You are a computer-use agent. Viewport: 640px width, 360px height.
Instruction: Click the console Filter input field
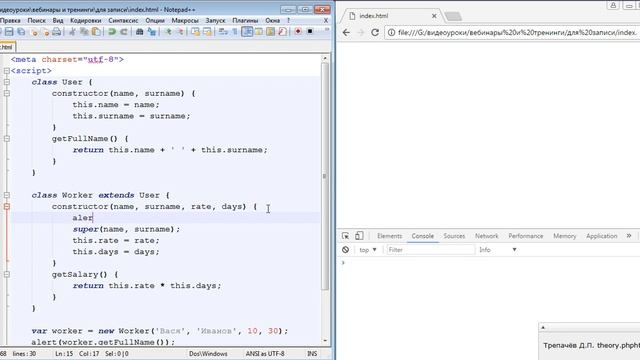click(431, 250)
